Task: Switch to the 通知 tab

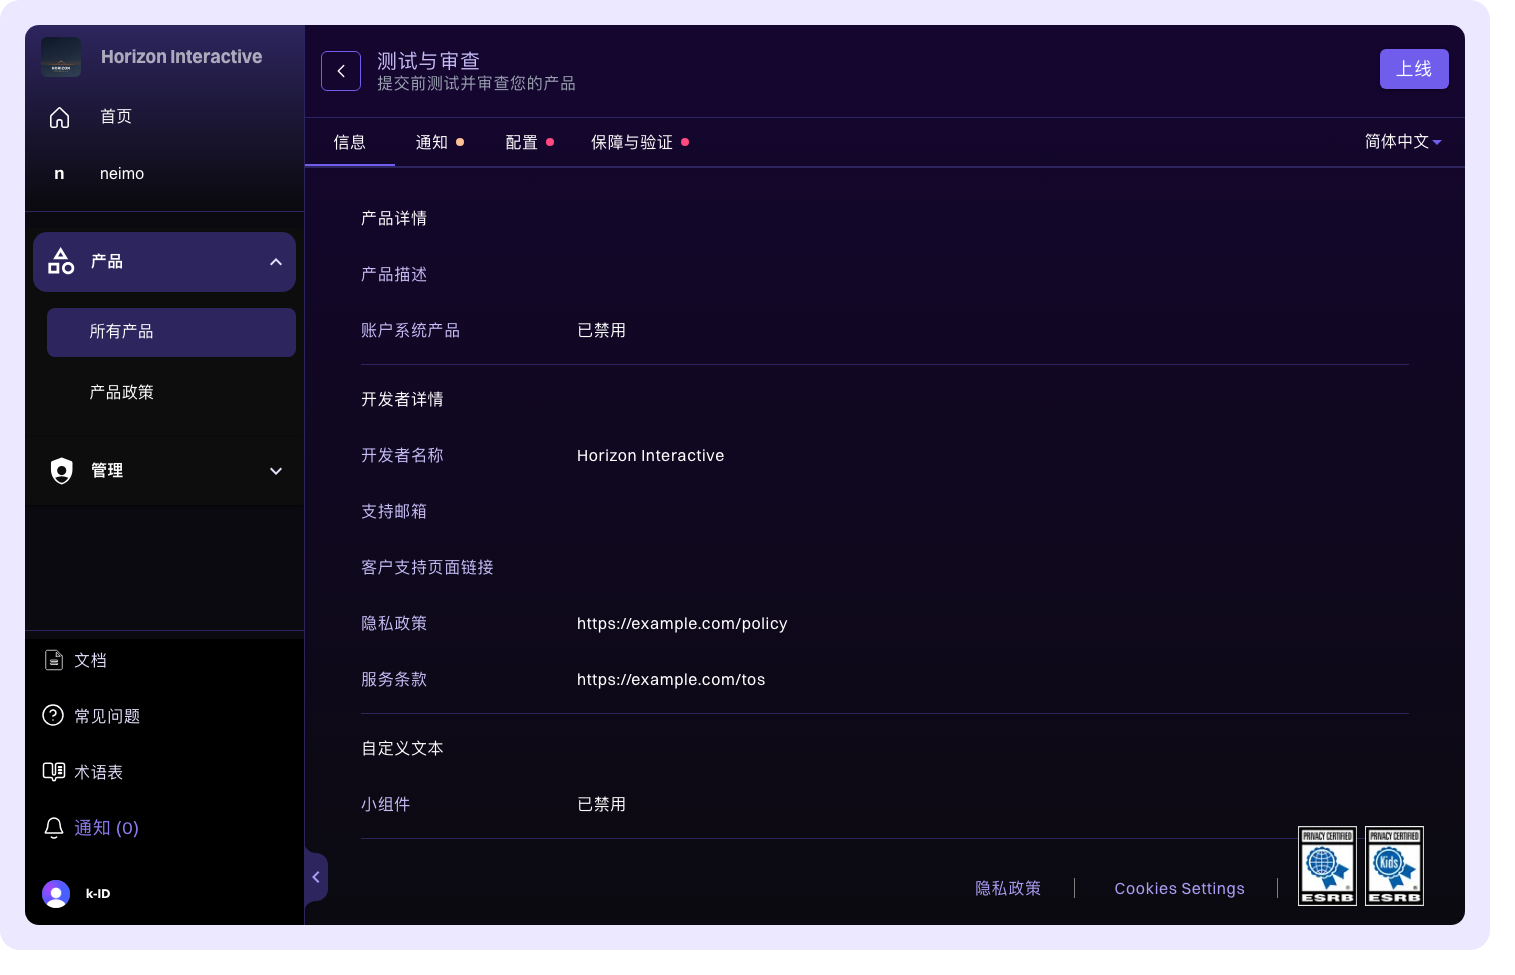Action: tap(440, 142)
